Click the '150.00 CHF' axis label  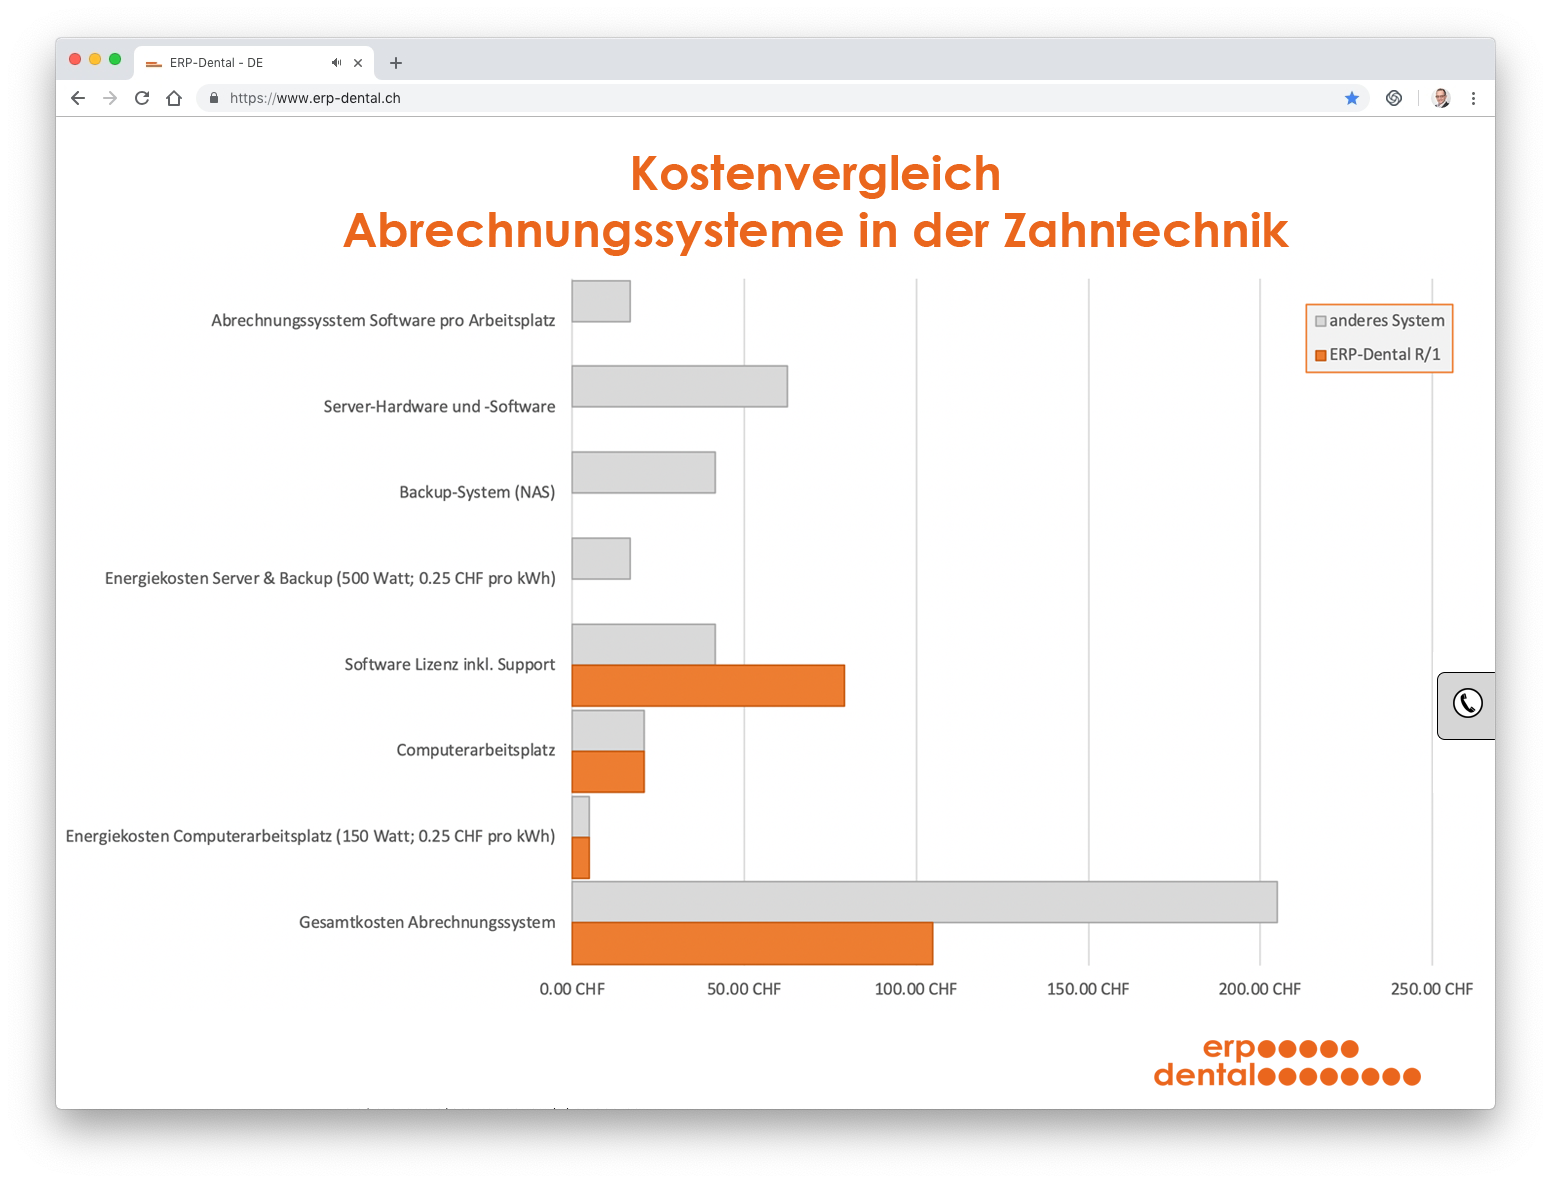pos(1088,989)
